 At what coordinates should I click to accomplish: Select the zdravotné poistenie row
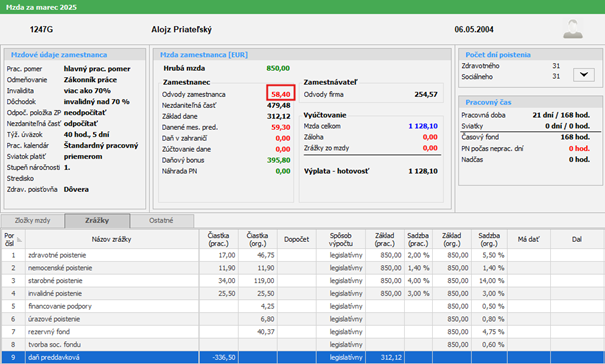tap(302, 255)
